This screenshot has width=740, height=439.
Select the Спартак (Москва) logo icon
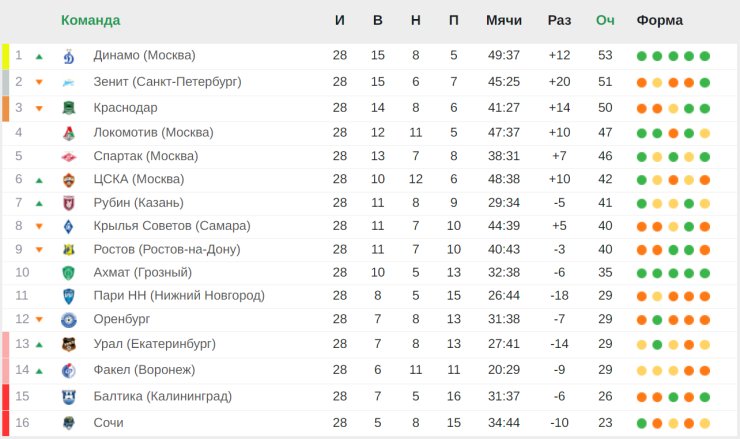coord(69,156)
